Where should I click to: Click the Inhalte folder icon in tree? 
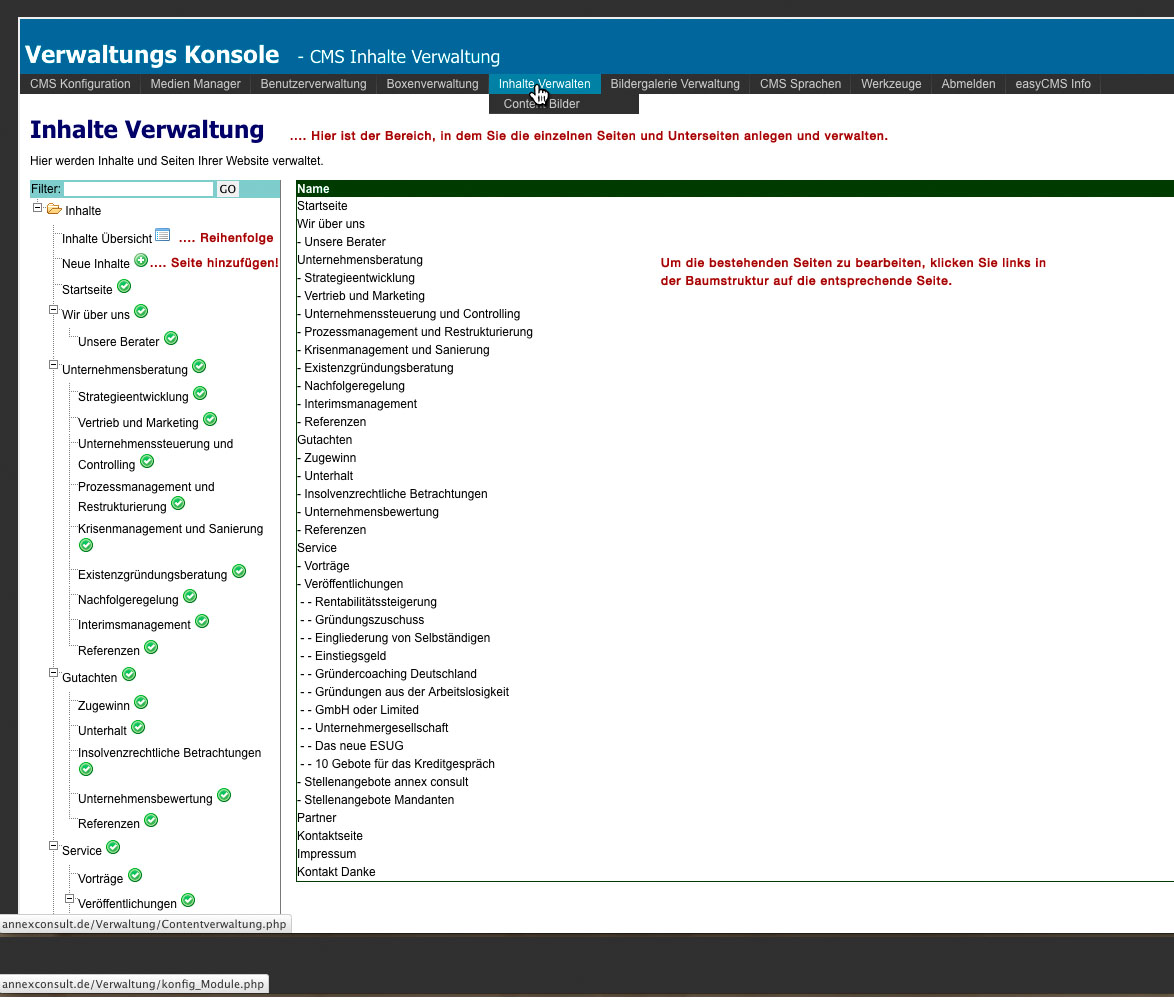pyautogui.click(x=54, y=209)
